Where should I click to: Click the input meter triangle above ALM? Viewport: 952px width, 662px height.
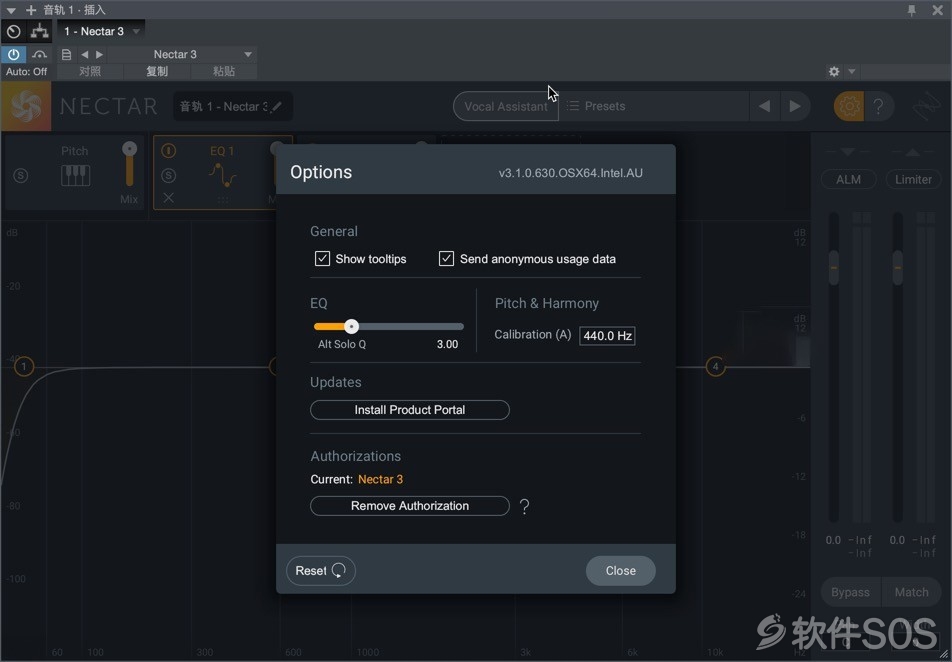click(x=848, y=151)
